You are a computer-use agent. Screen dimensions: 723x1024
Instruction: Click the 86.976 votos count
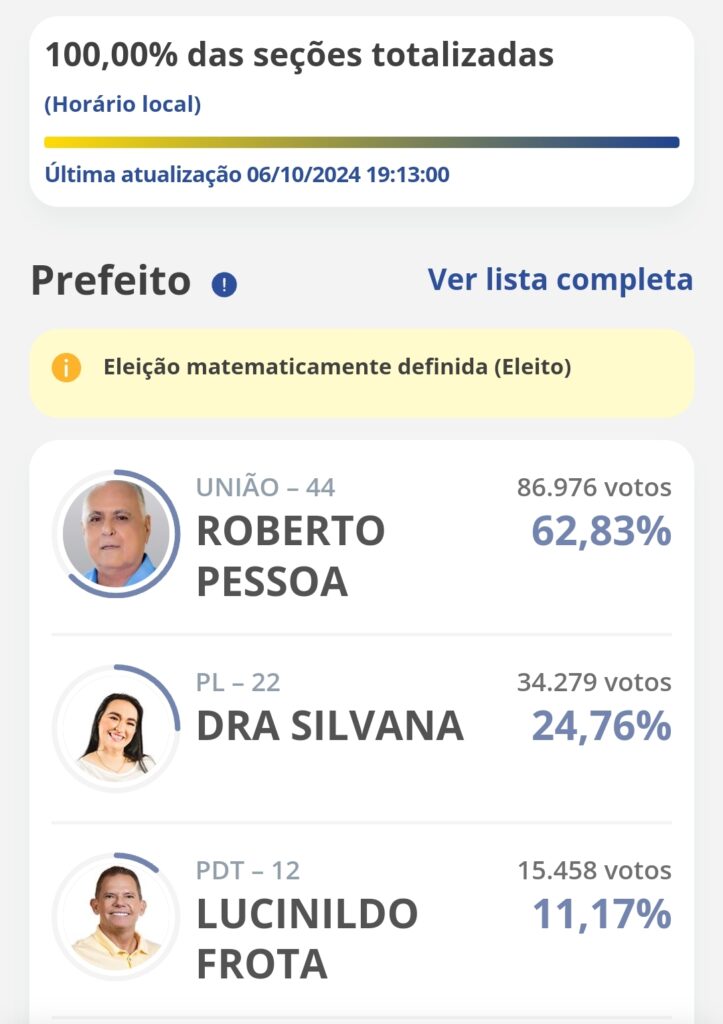[x=594, y=488]
